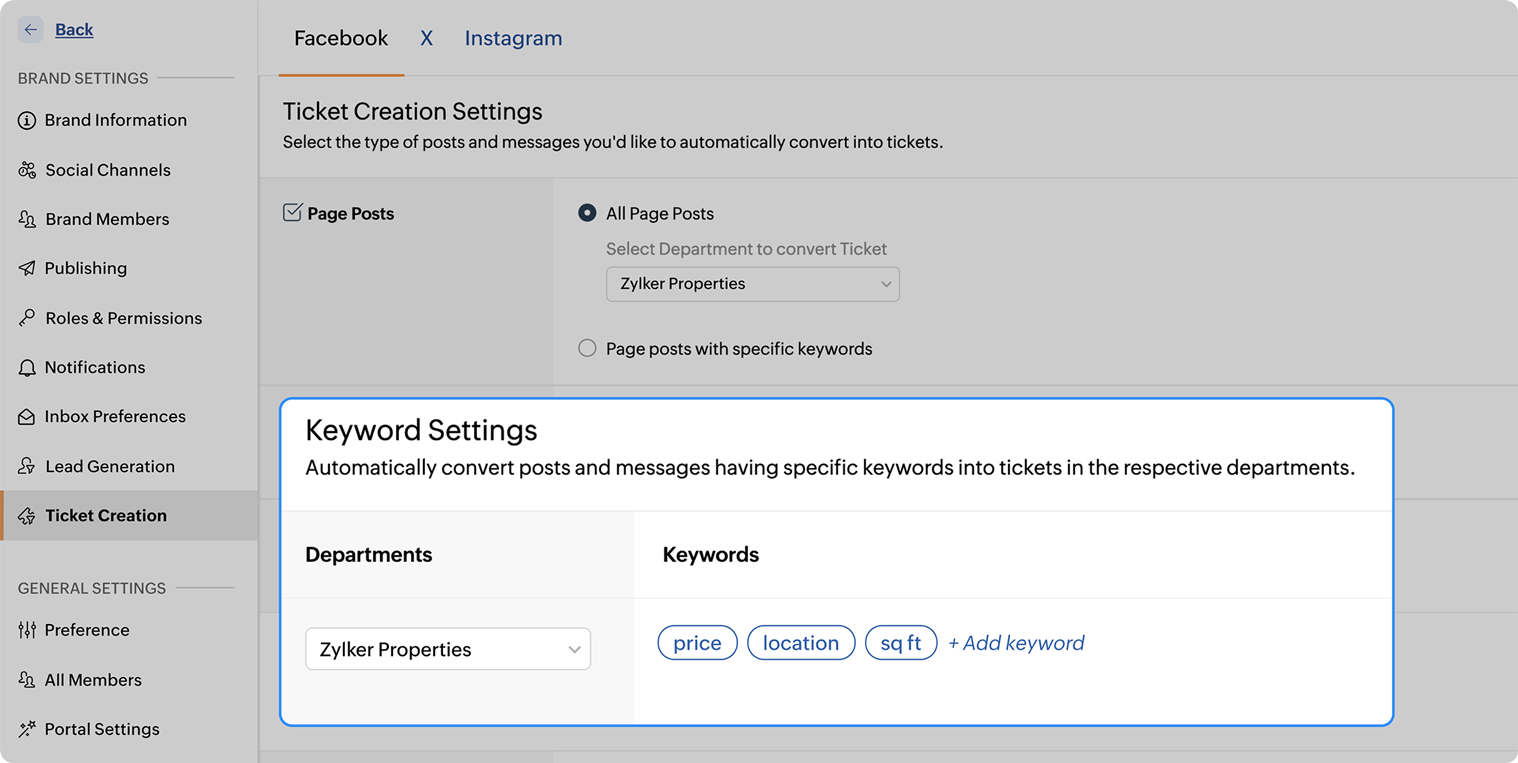Expand the Zylker Properties dropdown in Keyword Settings
1518x763 pixels.
pyautogui.click(x=447, y=649)
